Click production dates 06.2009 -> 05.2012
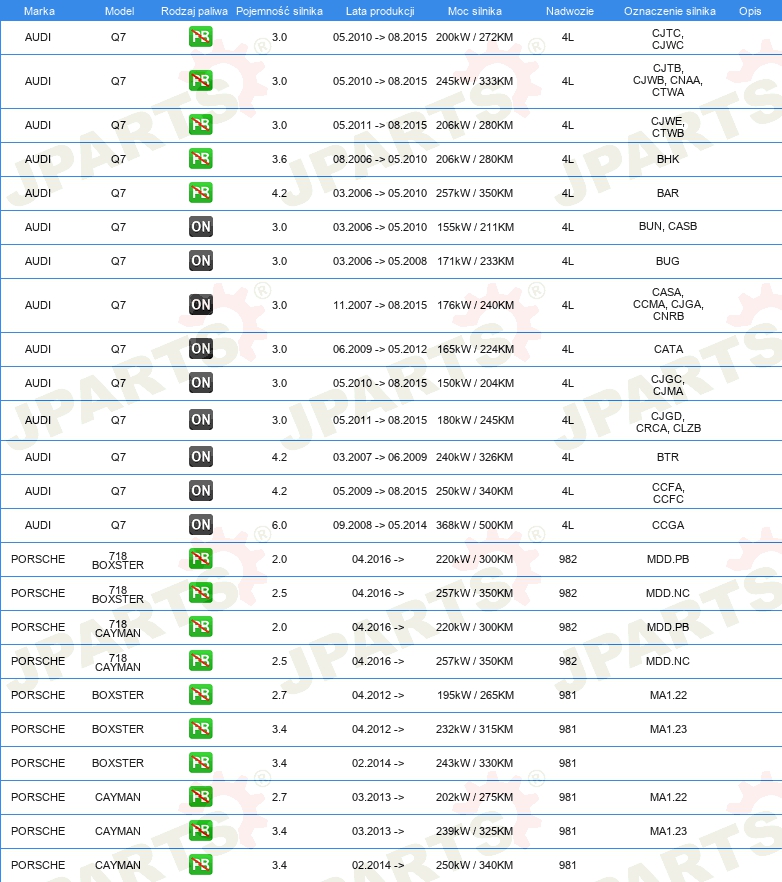The height and width of the screenshot is (882, 782). coord(380,349)
